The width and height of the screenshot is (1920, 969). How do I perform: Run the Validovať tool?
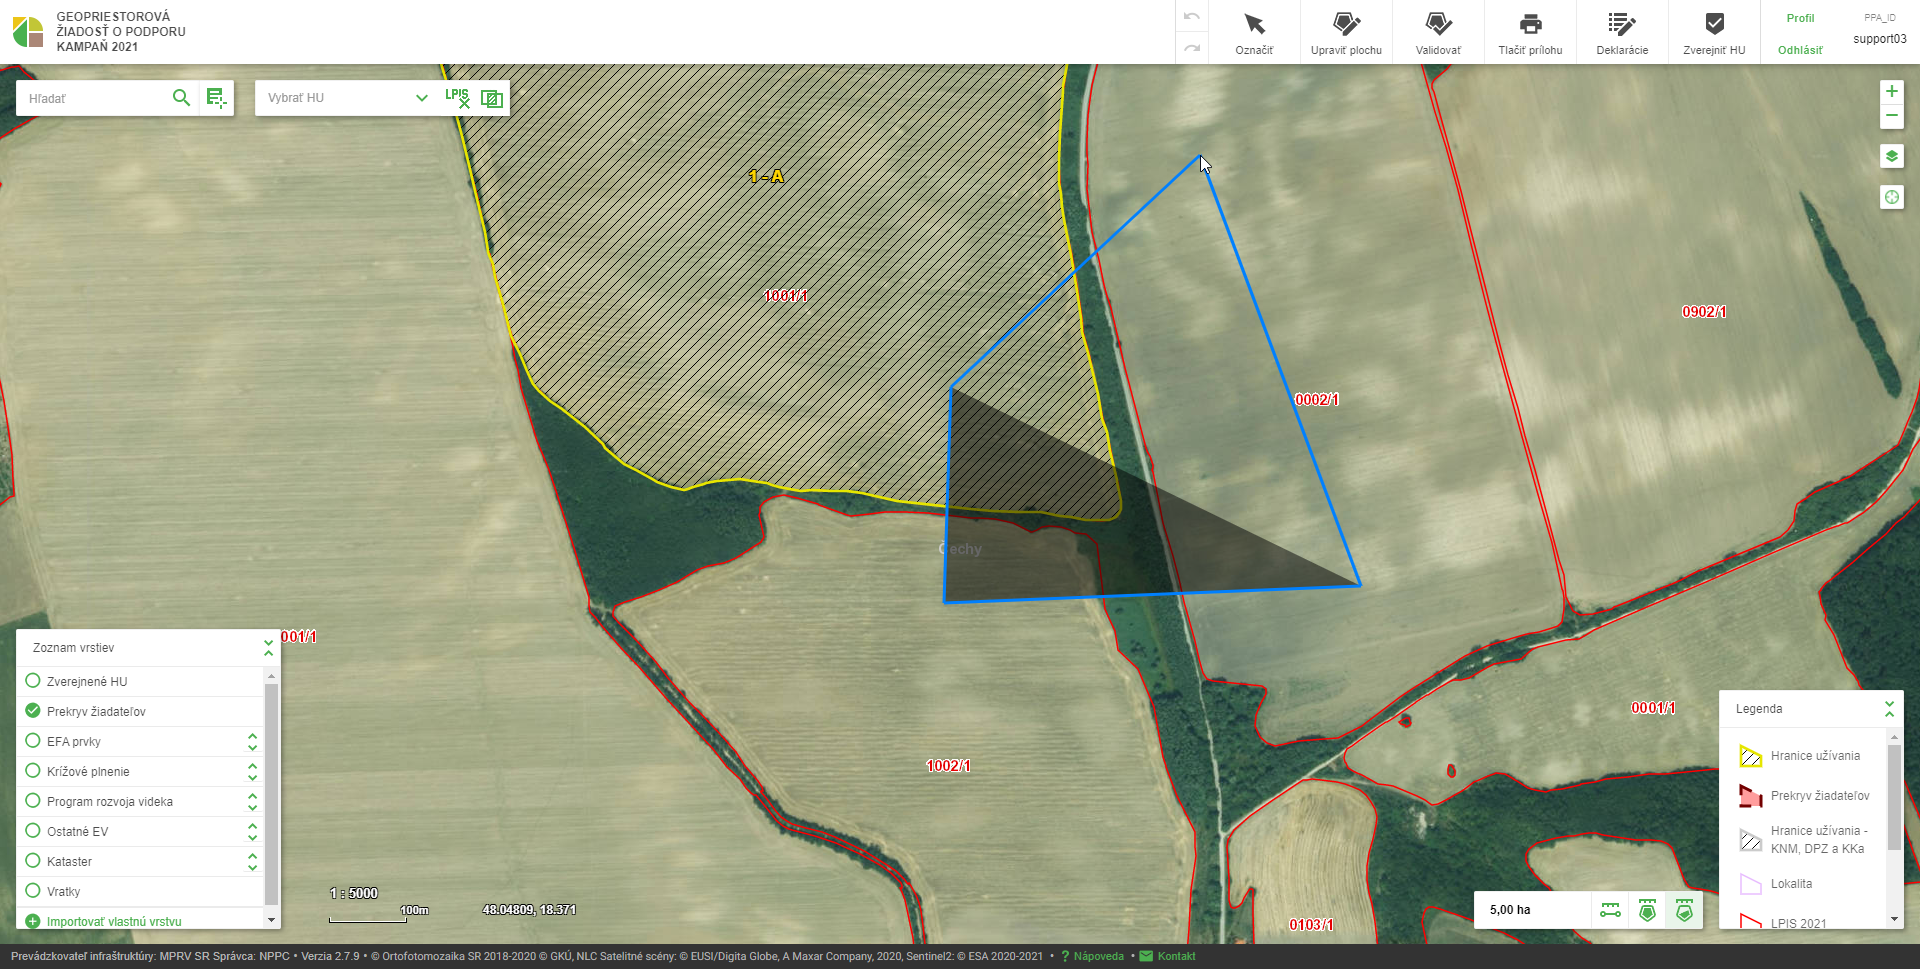1438,32
